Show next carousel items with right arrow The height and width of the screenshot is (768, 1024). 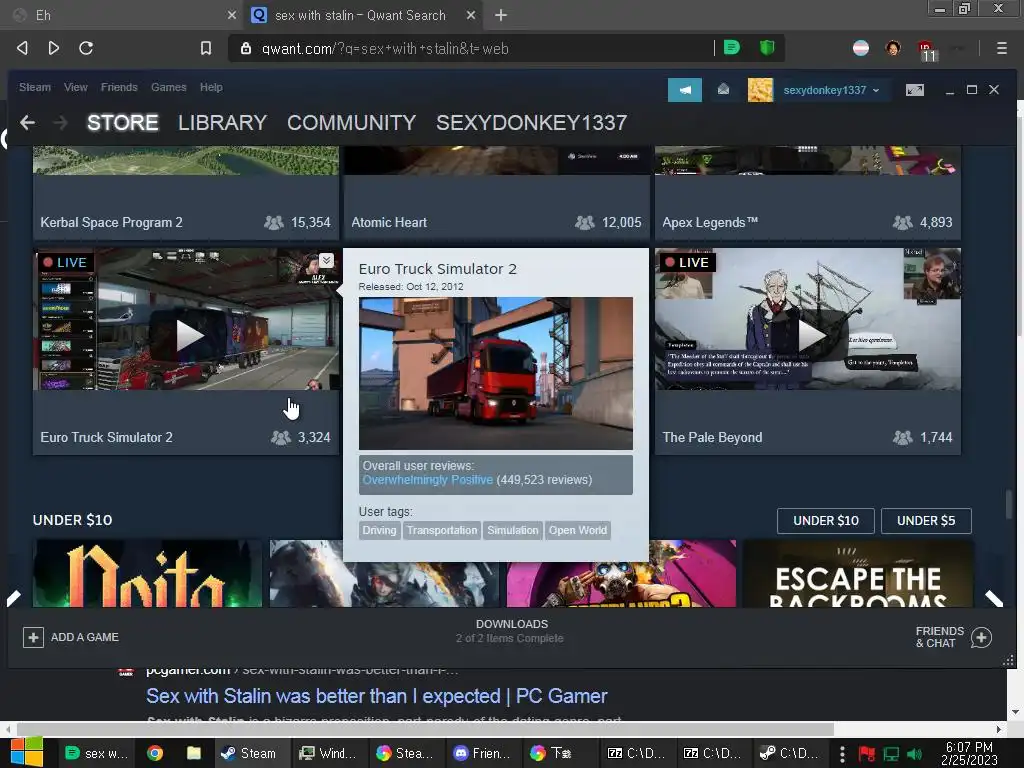tap(993, 598)
